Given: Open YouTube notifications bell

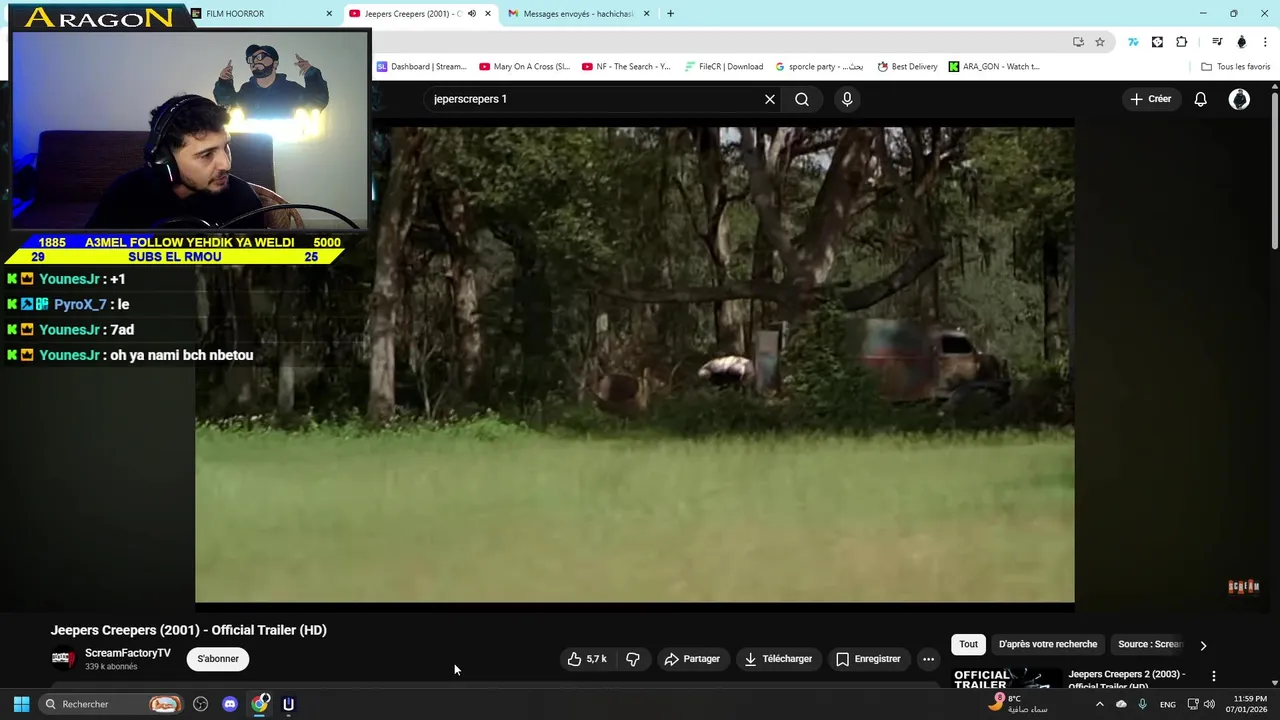Looking at the screenshot, I should click(x=1201, y=99).
